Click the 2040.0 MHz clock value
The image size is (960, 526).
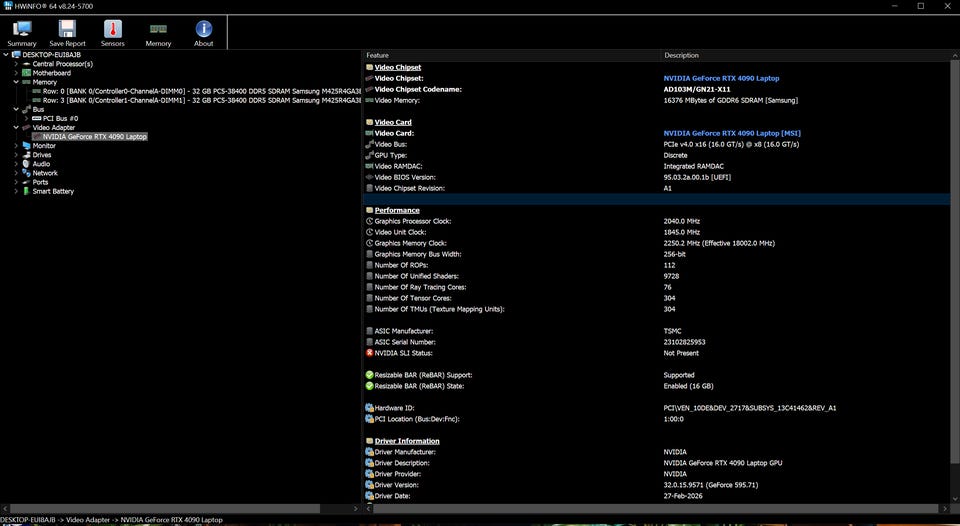tap(681, 221)
